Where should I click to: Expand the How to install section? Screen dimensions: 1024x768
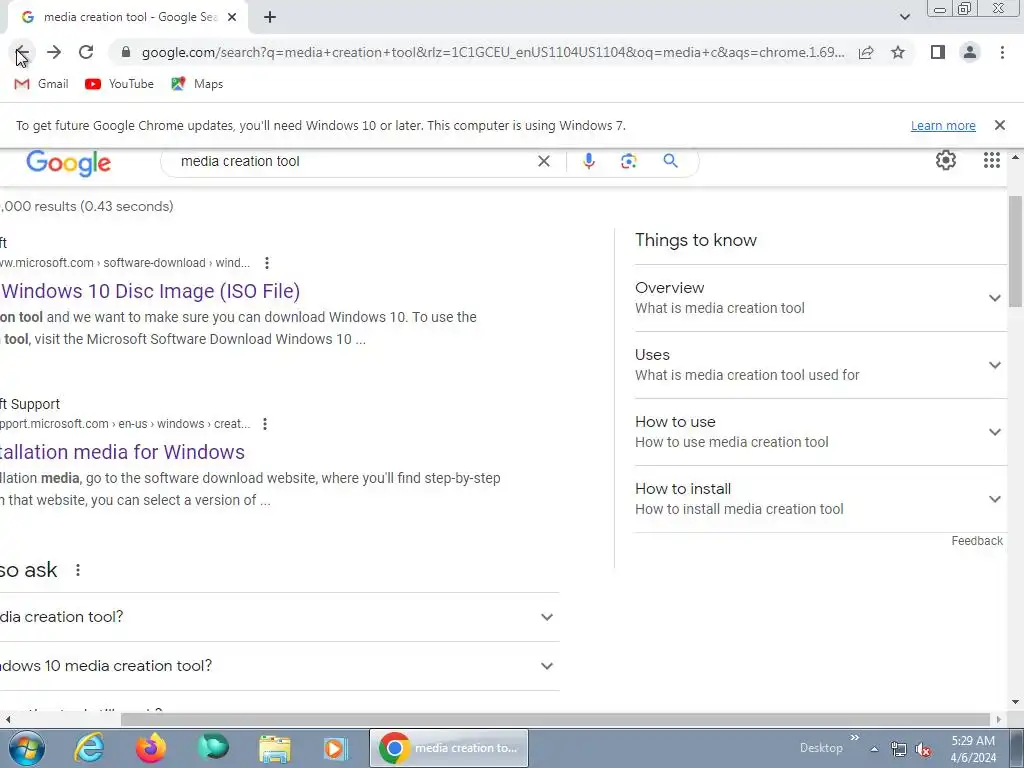(x=820, y=499)
